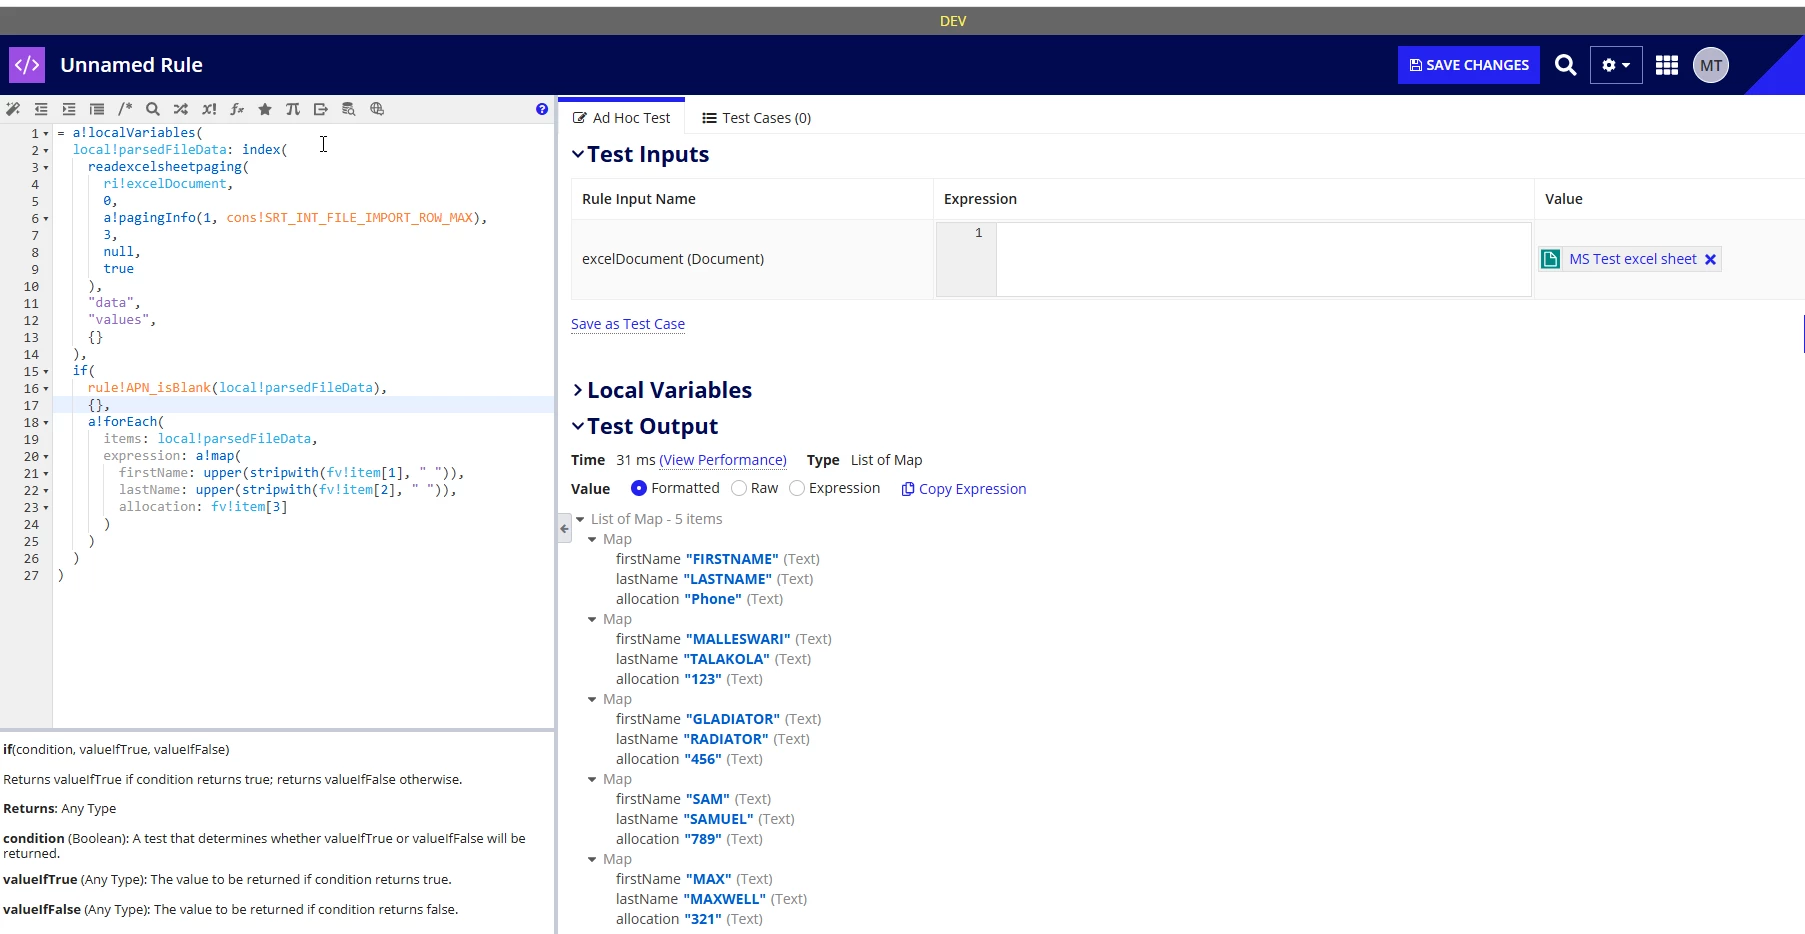Click the Unnamed Rule title

point(131,65)
